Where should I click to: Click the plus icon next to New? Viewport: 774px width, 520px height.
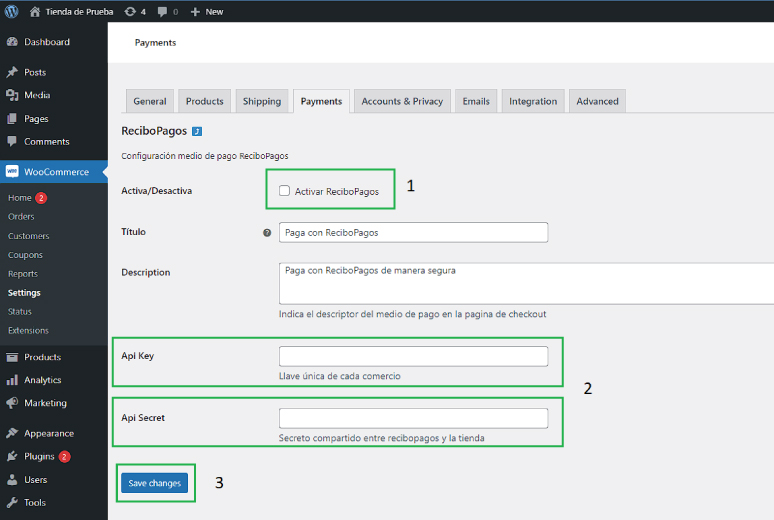click(195, 12)
